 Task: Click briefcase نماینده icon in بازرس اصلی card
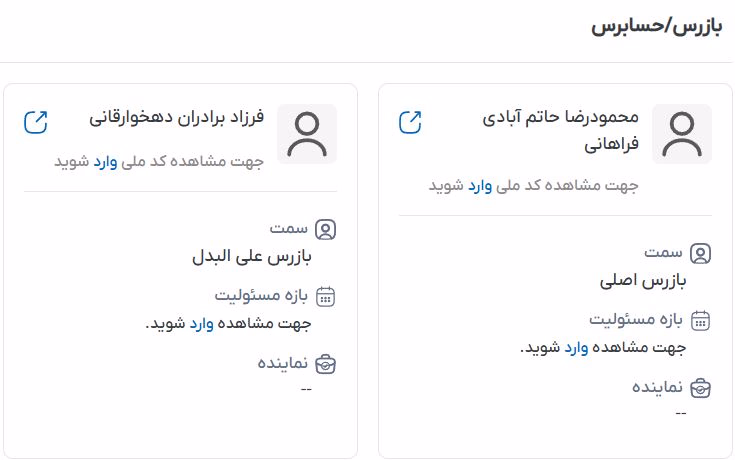click(701, 386)
